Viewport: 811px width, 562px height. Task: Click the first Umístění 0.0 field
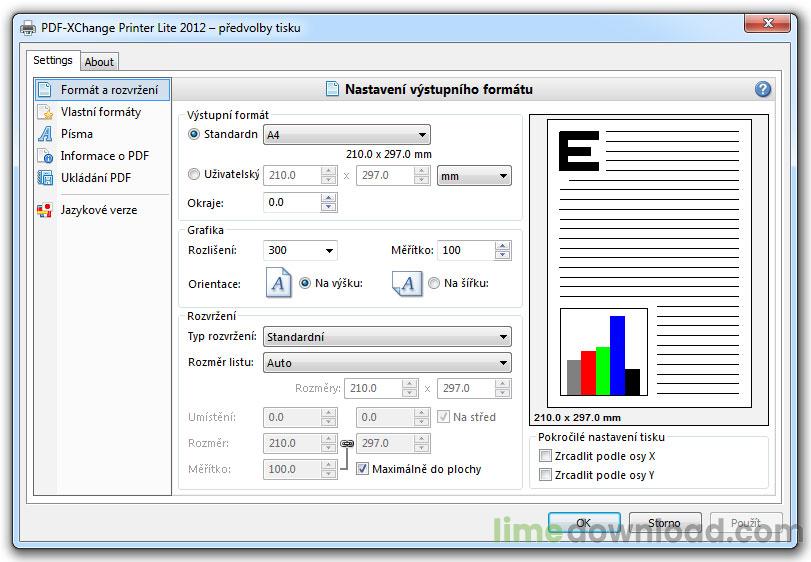click(x=292, y=417)
